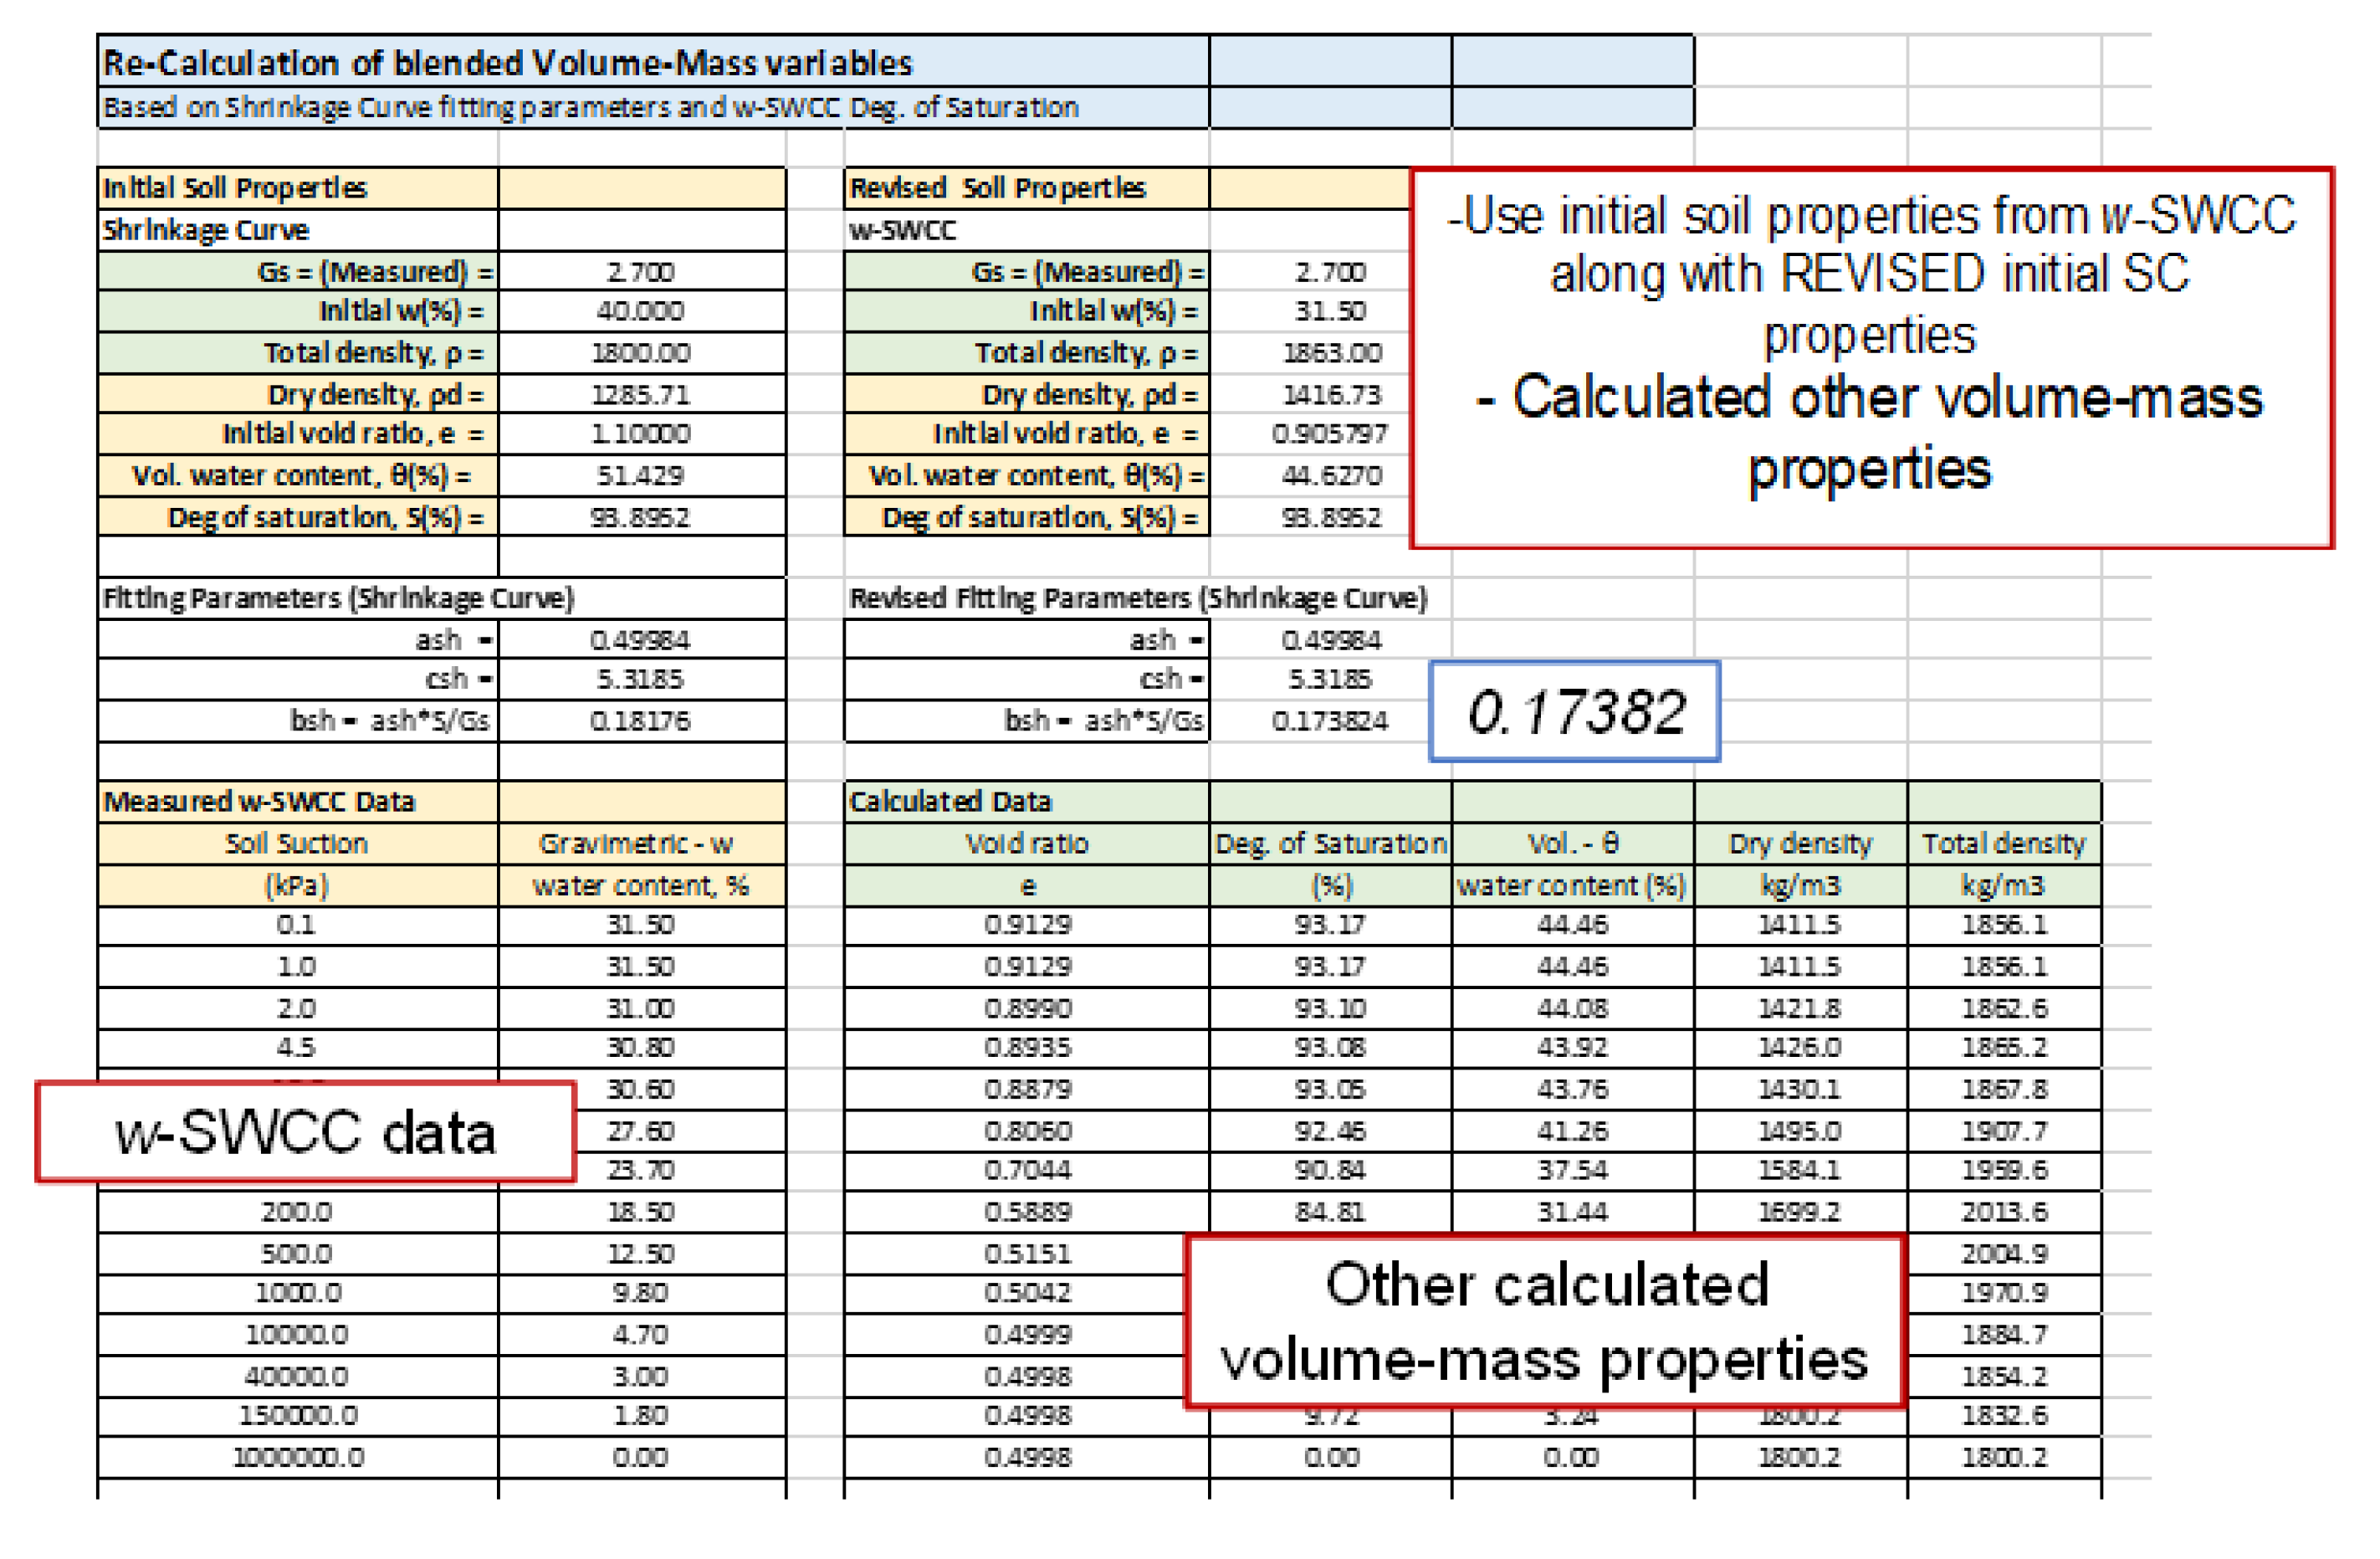The width and height of the screenshot is (2380, 1559).
Task: Click the Soil Suction column header
Action: coord(296,844)
